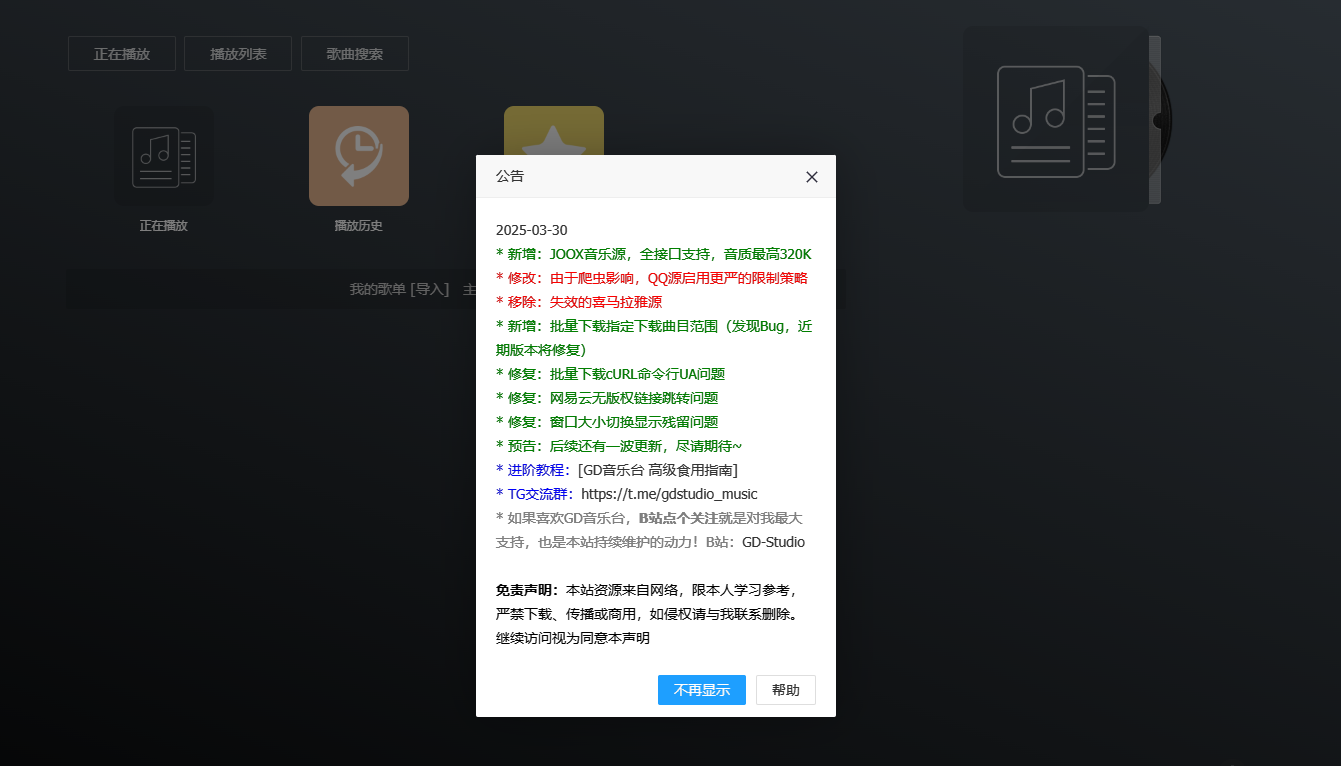This screenshot has width=1341, height=766.
Task: Click the bold B站点个关注 text
Action: pyautogui.click(x=677, y=518)
